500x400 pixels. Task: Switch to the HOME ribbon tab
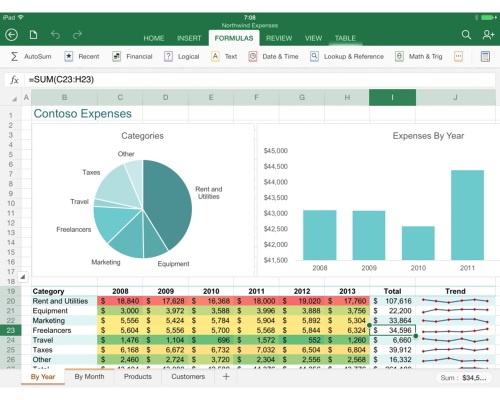(x=154, y=38)
